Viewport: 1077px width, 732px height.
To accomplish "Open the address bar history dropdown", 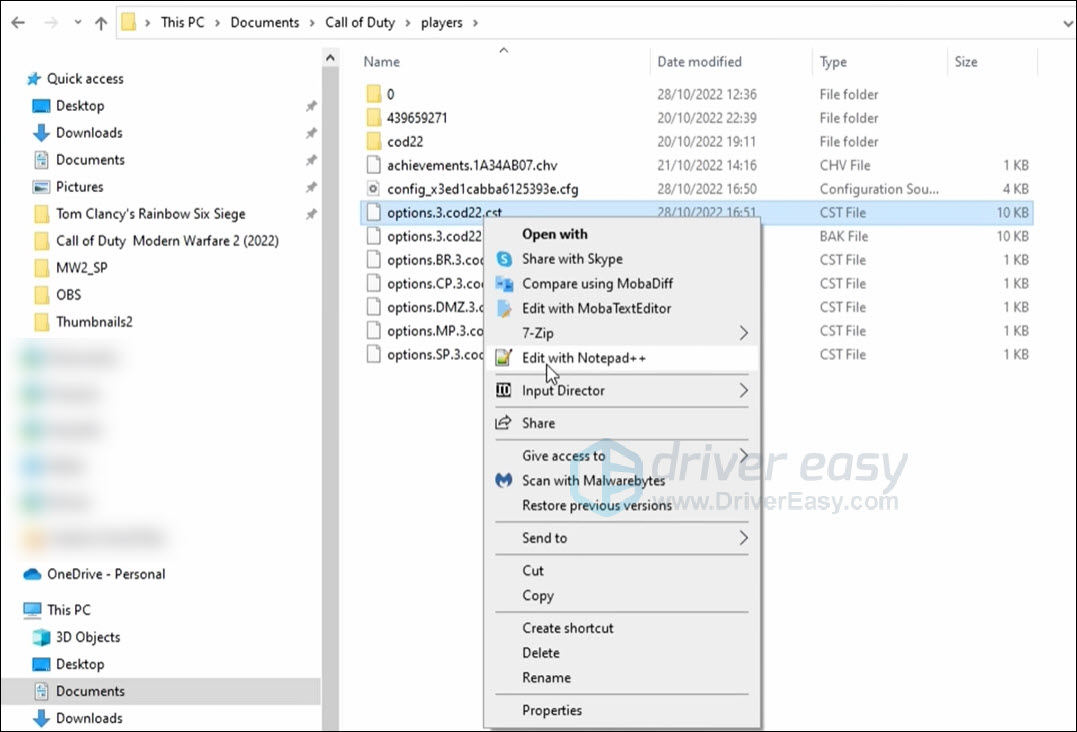I will pos(1063,22).
